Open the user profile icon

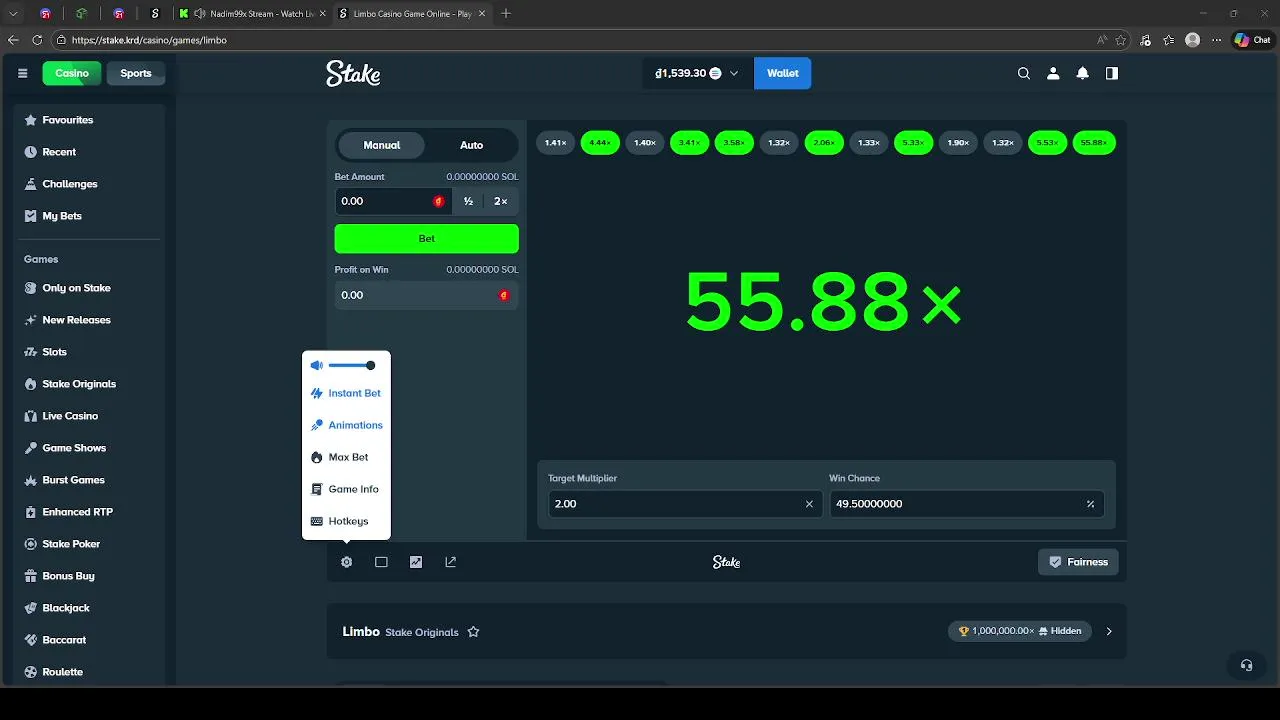tap(1053, 73)
